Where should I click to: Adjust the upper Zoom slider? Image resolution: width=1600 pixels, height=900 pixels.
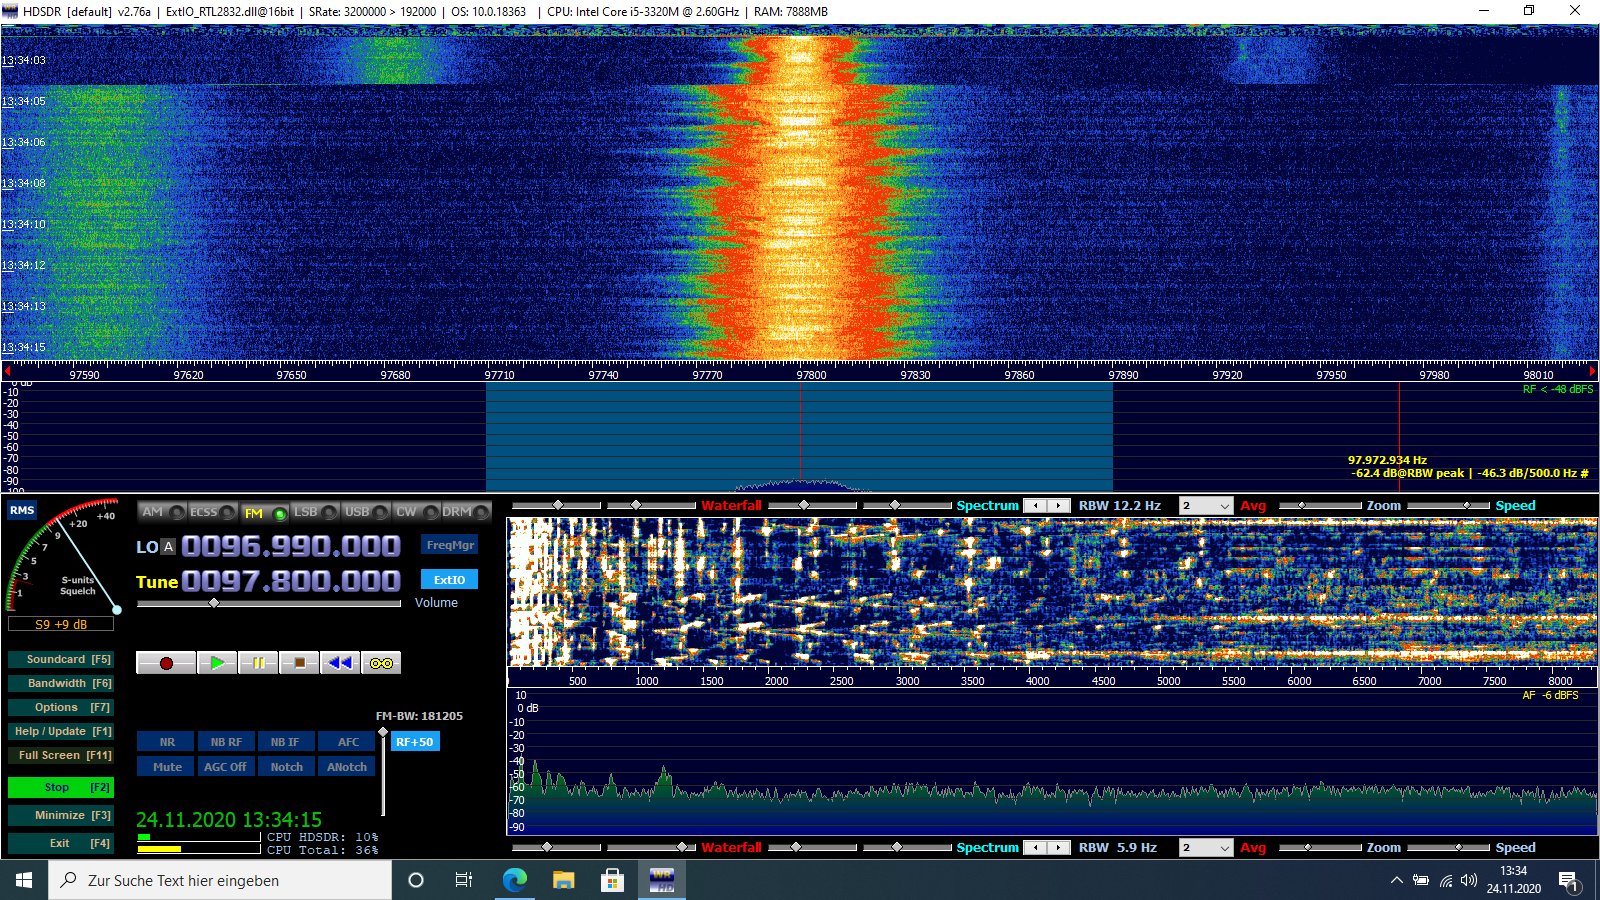[1320, 506]
